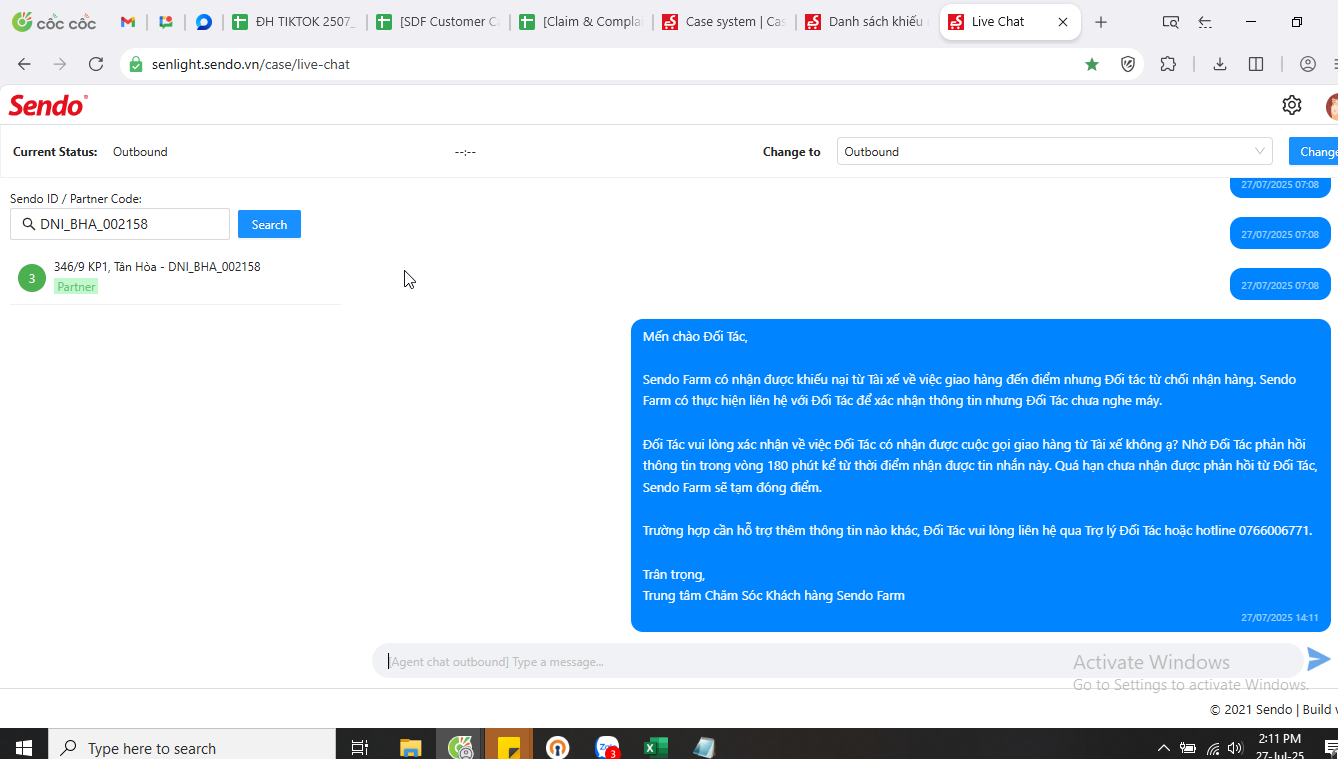This screenshot has width=1338, height=759.
Task: Open Task View on taskbar
Action: tap(360, 747)
